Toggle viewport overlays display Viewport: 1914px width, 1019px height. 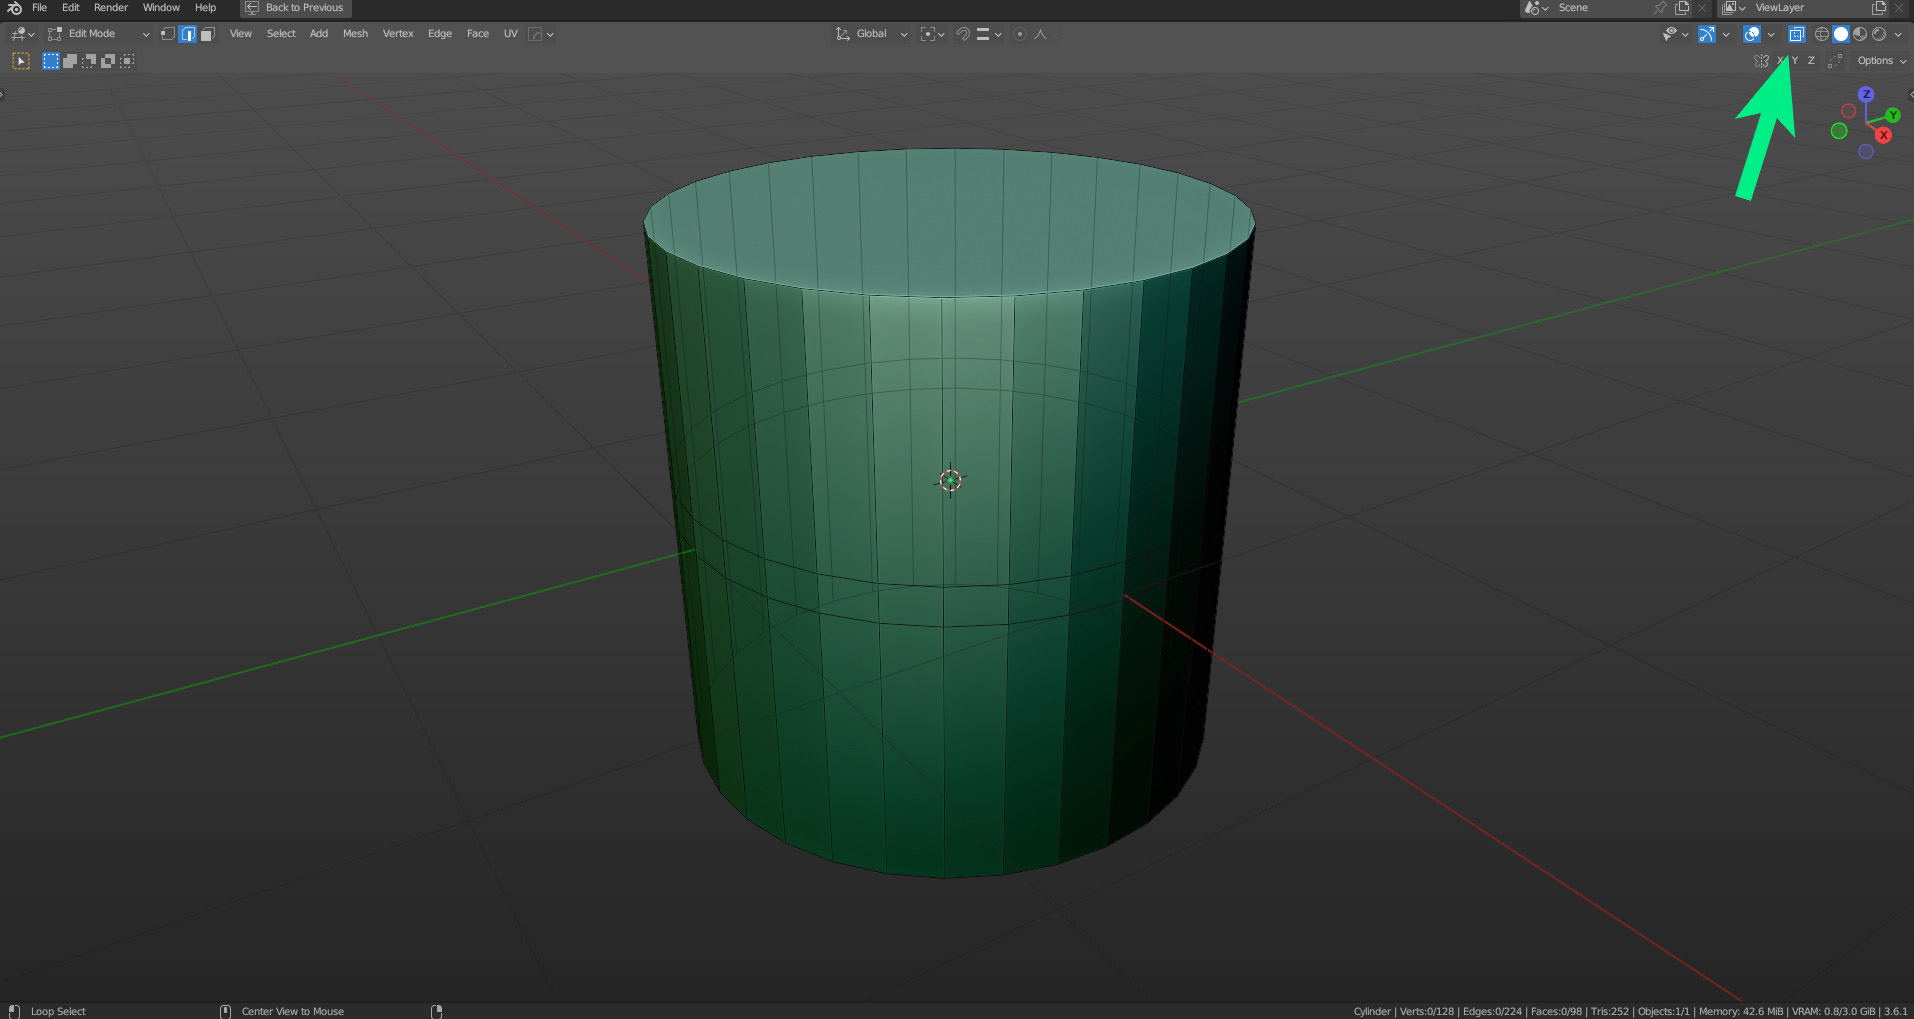(1752, 34)
